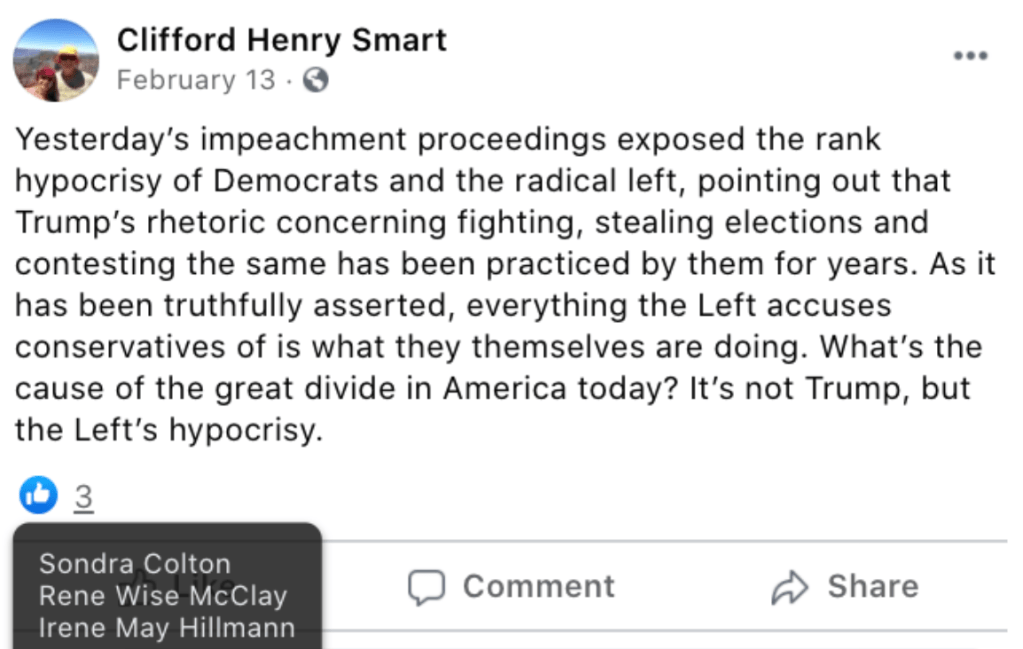Open the February 13 timestamp link
The height and width of the screenshot is (649, 1023).
[x=195, y=81]
